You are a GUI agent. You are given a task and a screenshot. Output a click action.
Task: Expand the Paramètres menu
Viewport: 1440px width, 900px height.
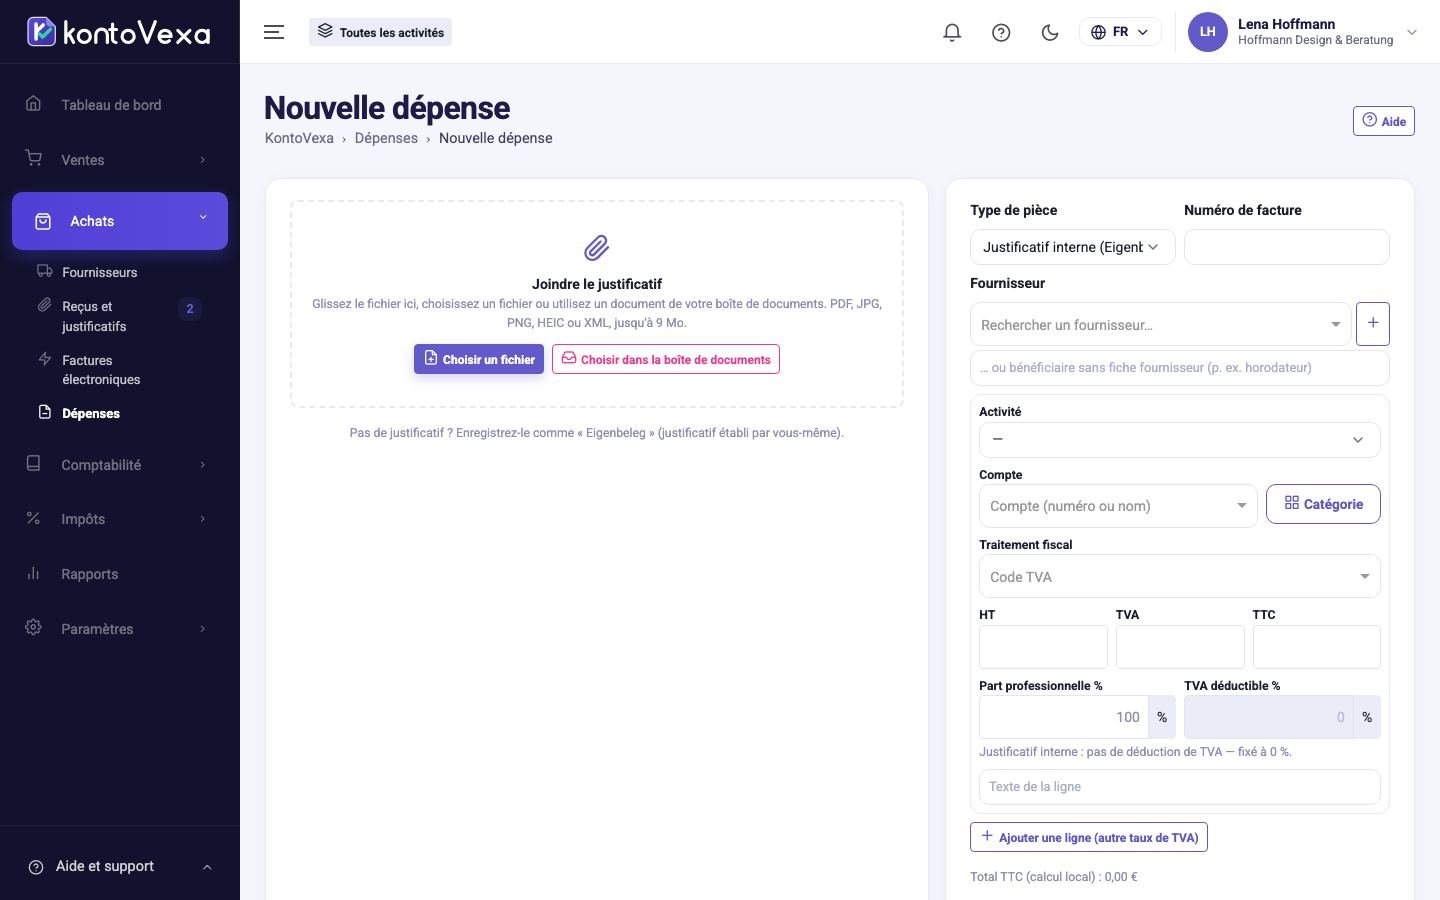[120, 629]
